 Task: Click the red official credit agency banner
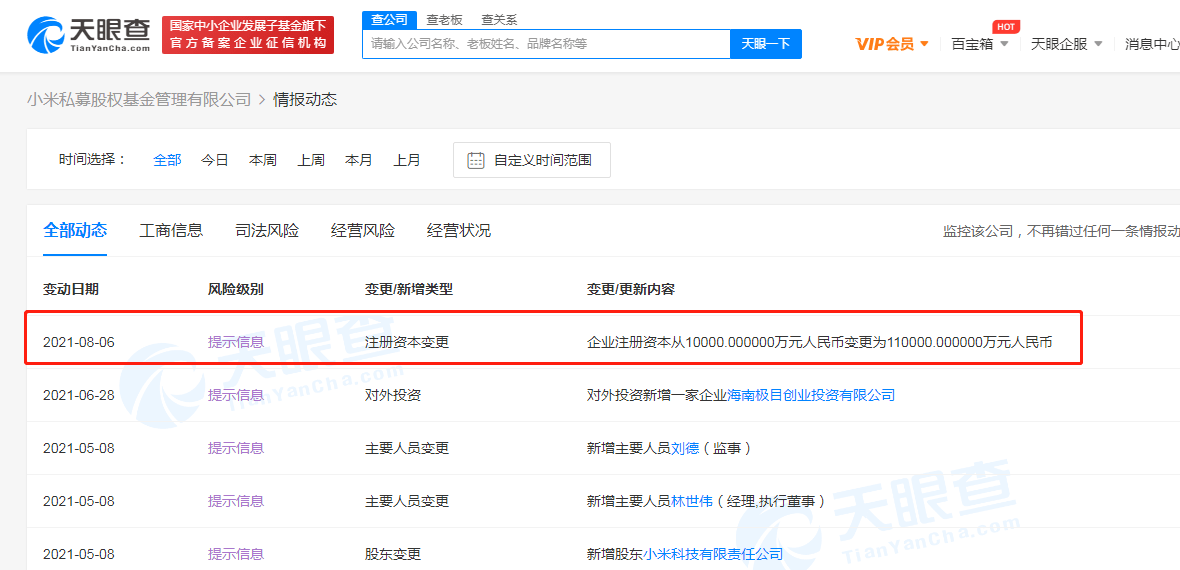(x=248, y=35)
